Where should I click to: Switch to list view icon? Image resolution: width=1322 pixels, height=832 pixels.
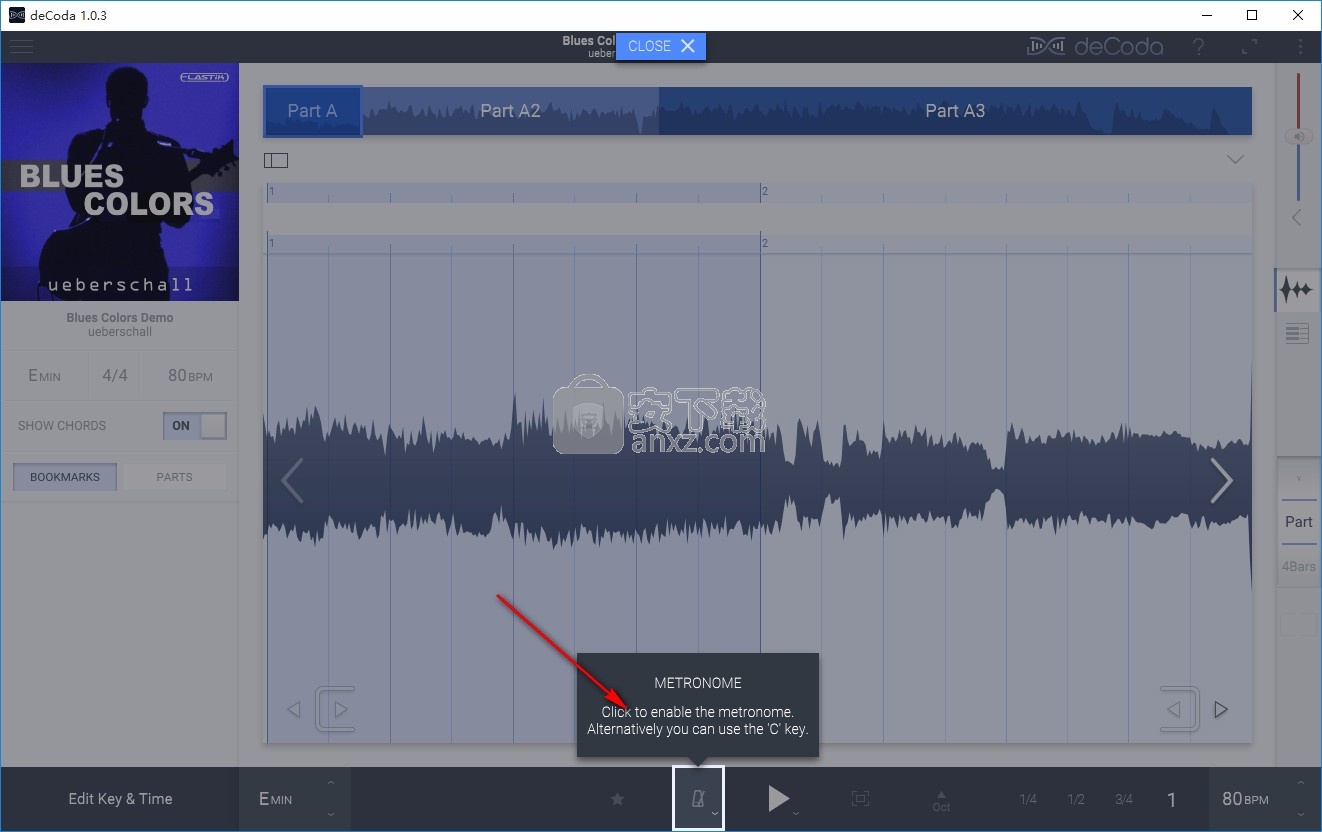(1296, 334)
